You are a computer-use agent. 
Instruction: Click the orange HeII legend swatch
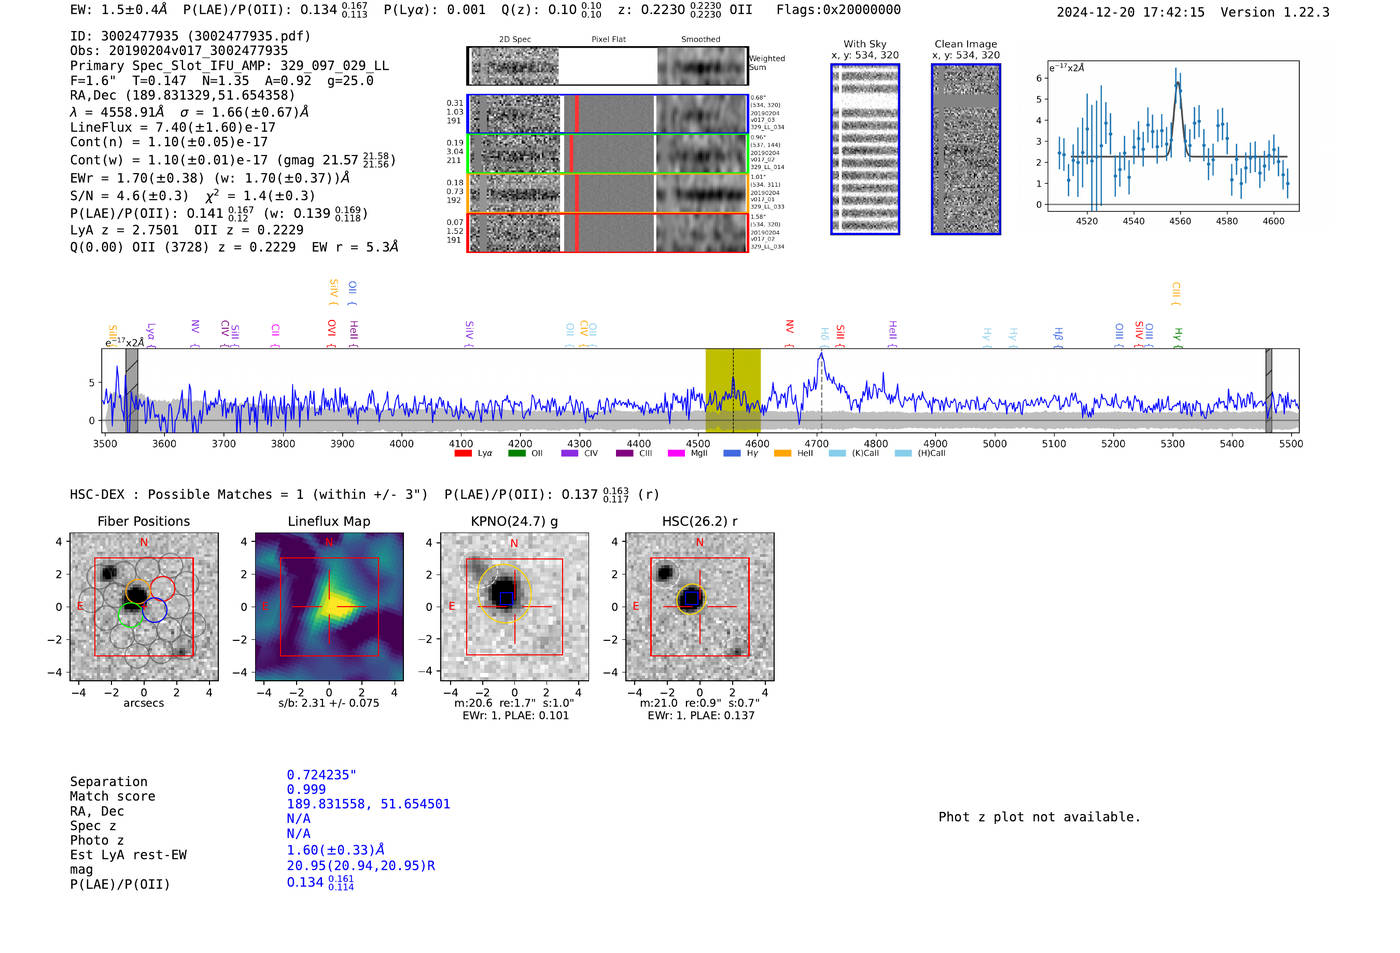click(x=782, y=454)
